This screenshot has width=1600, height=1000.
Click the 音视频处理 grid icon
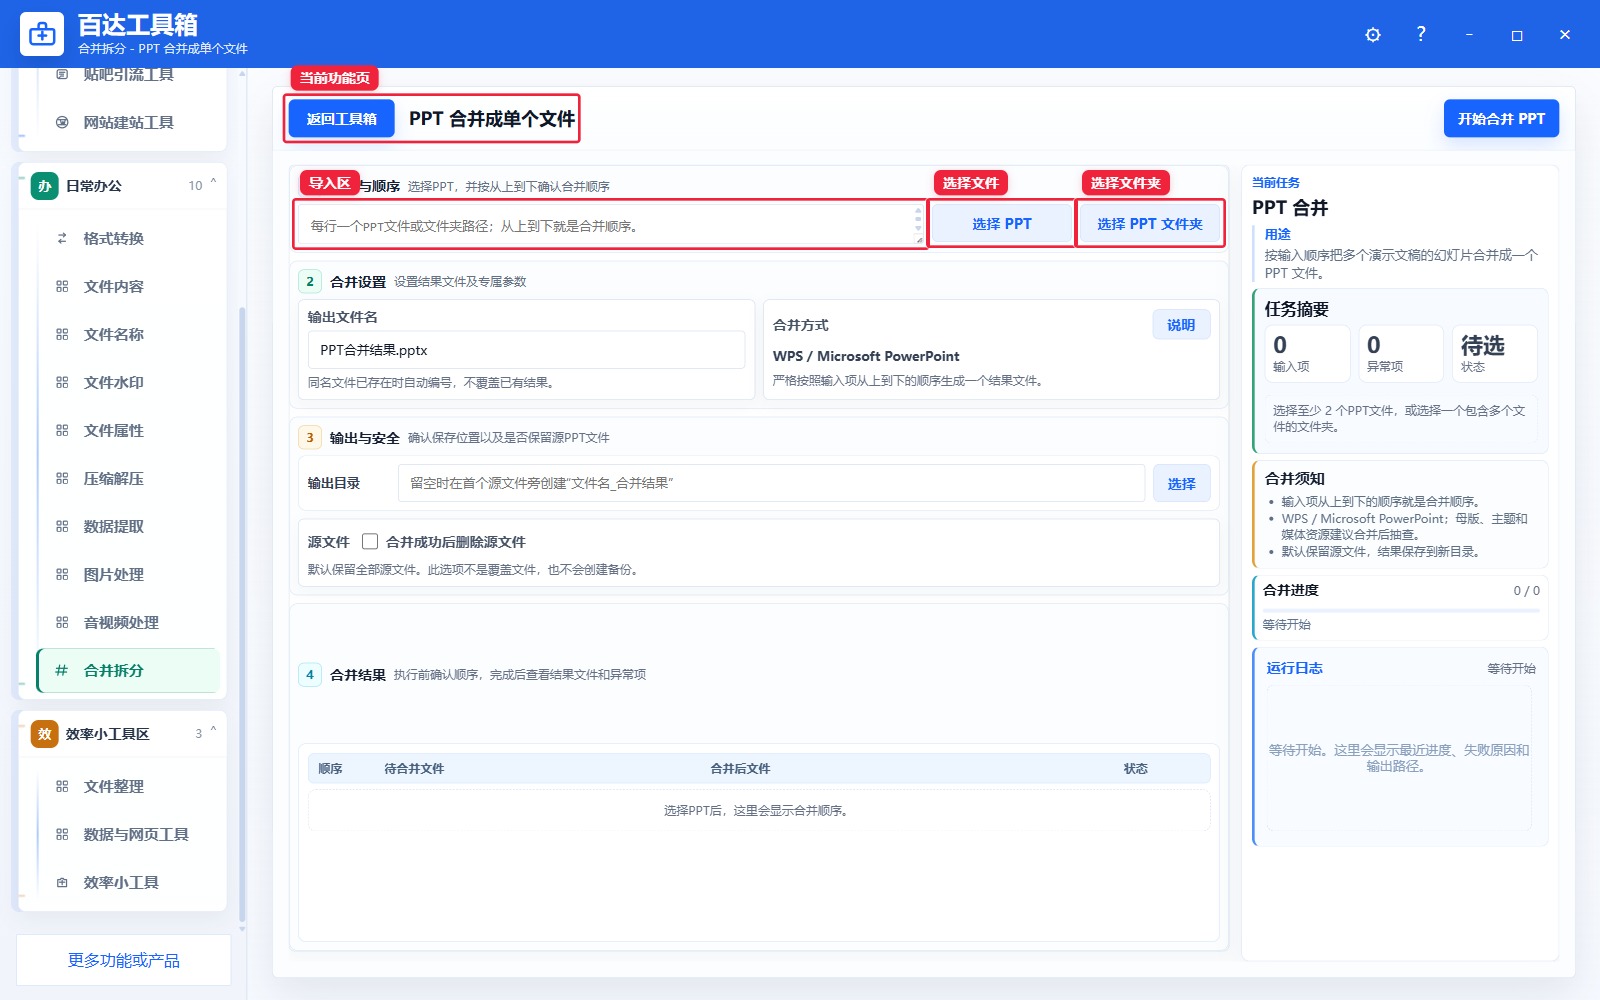(62, 622)
